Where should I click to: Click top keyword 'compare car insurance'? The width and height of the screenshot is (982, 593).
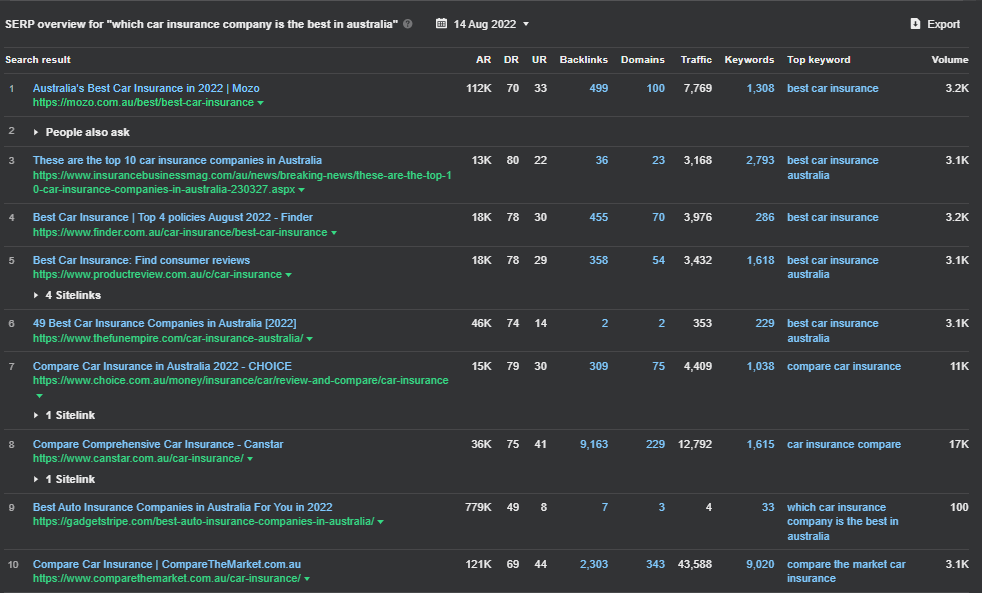pyautogui.click(x=844, y=366)
